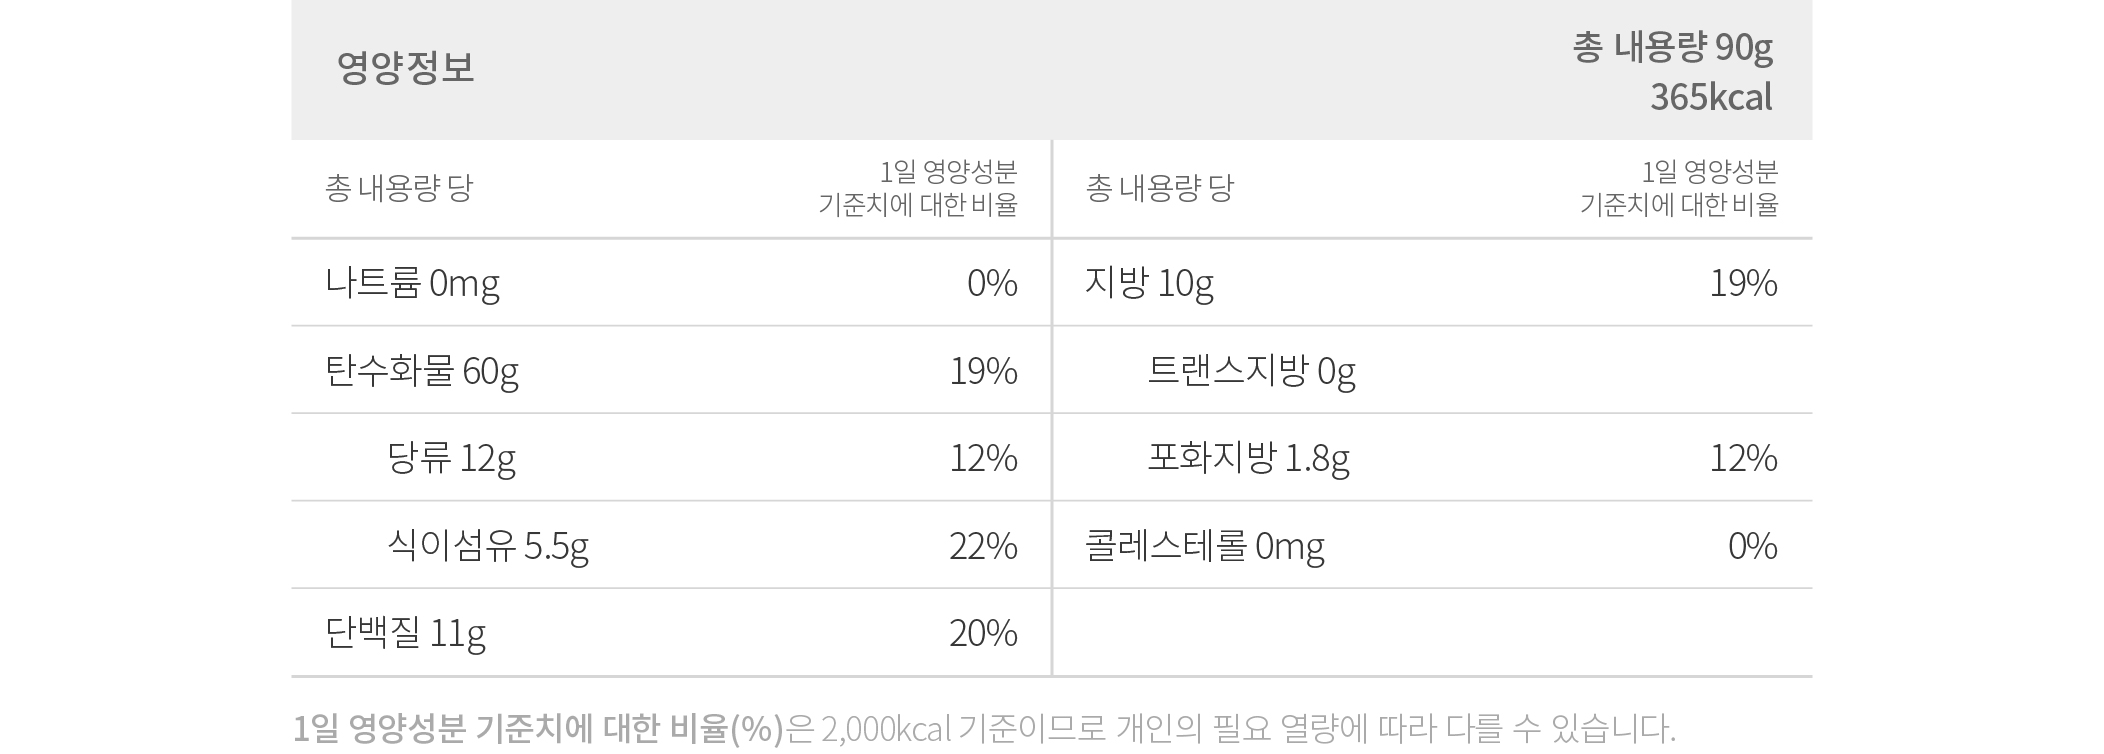The image size is (2104, 754).
Task: Click the 22% value for 식이섬유
Action: [x=984, y=546]
